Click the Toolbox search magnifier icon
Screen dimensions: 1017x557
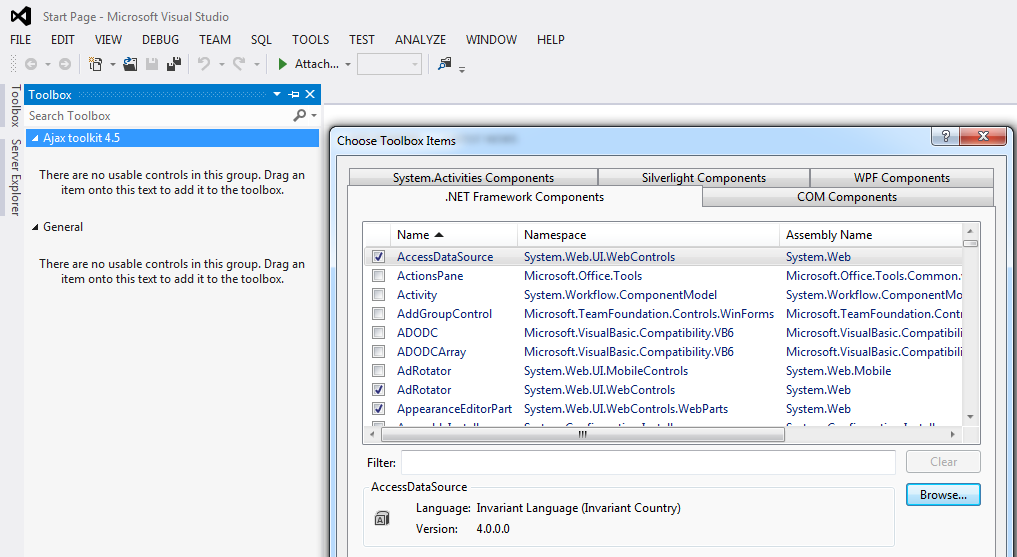coord(300,115)
